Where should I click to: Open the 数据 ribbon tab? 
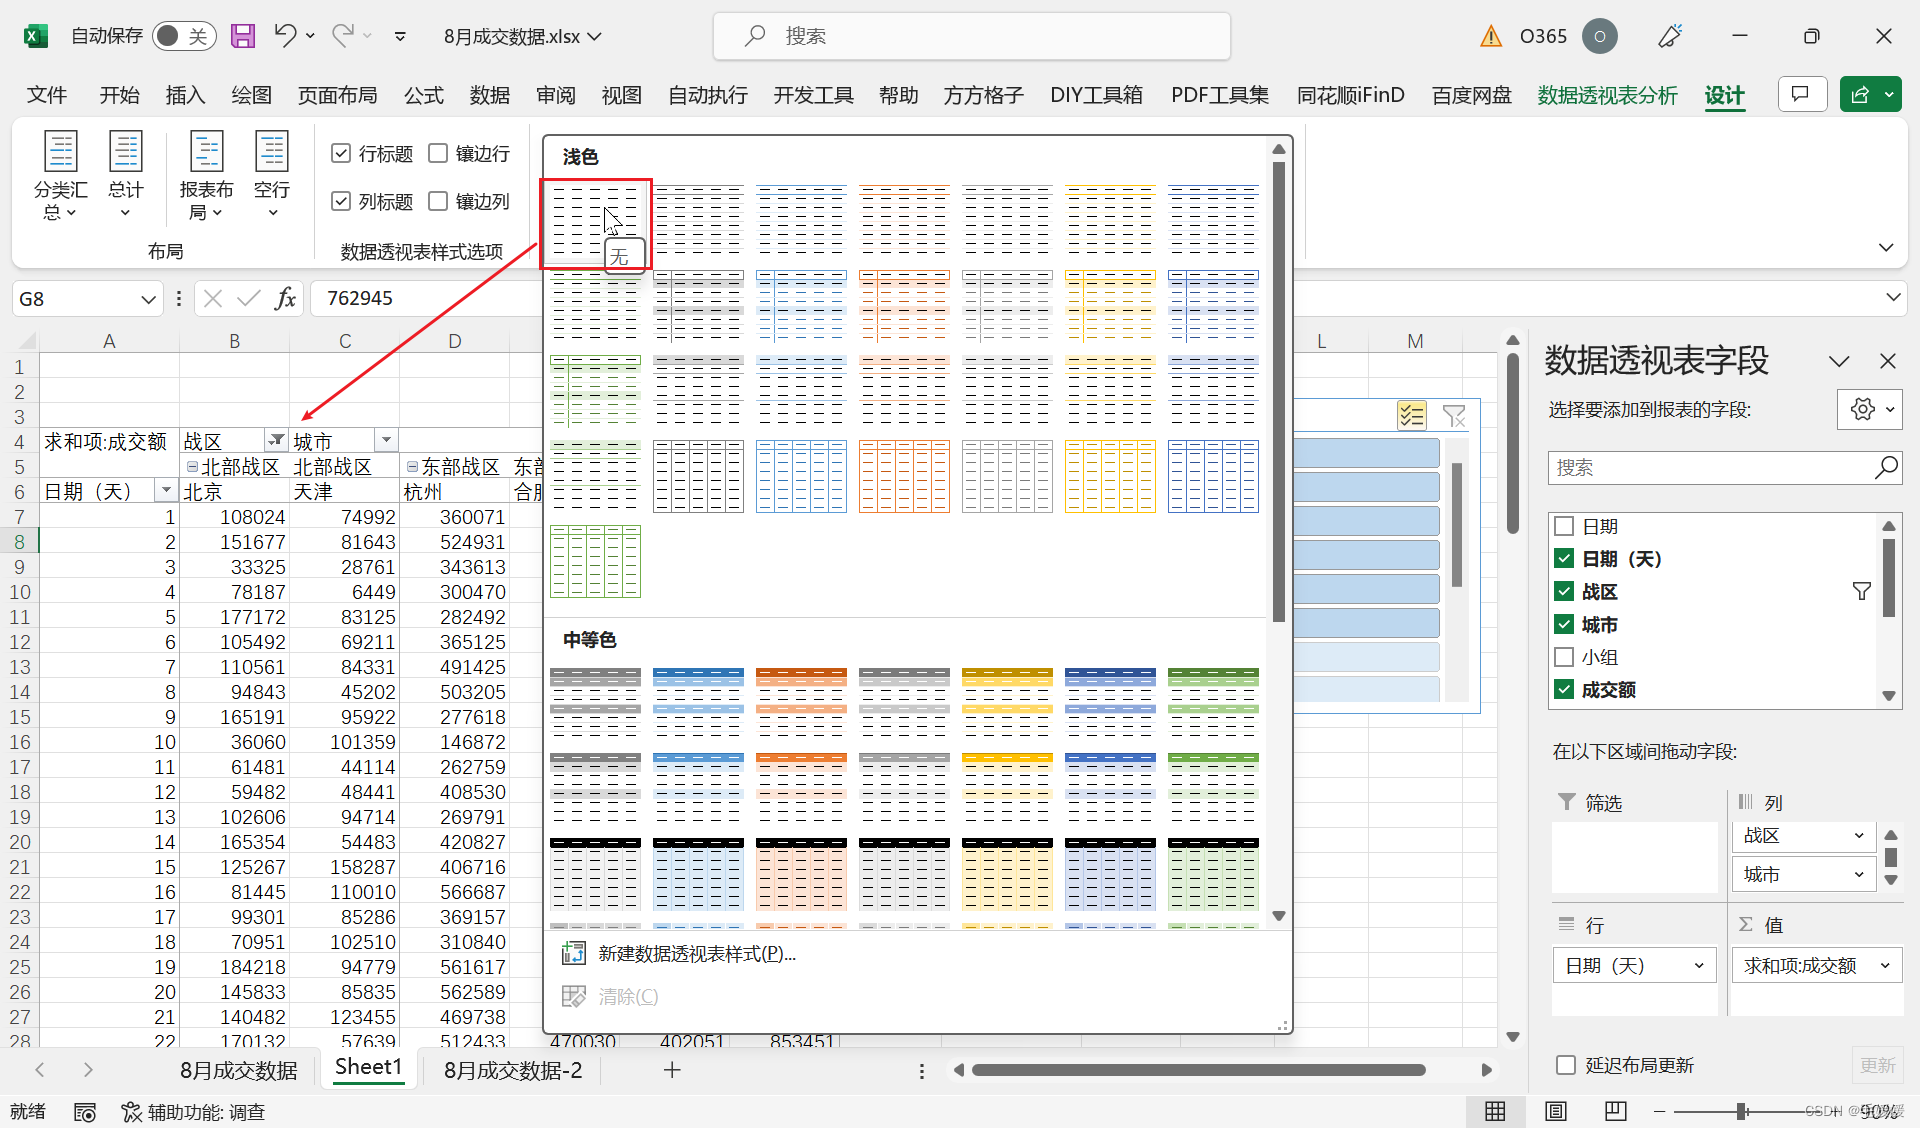(490, 95)
